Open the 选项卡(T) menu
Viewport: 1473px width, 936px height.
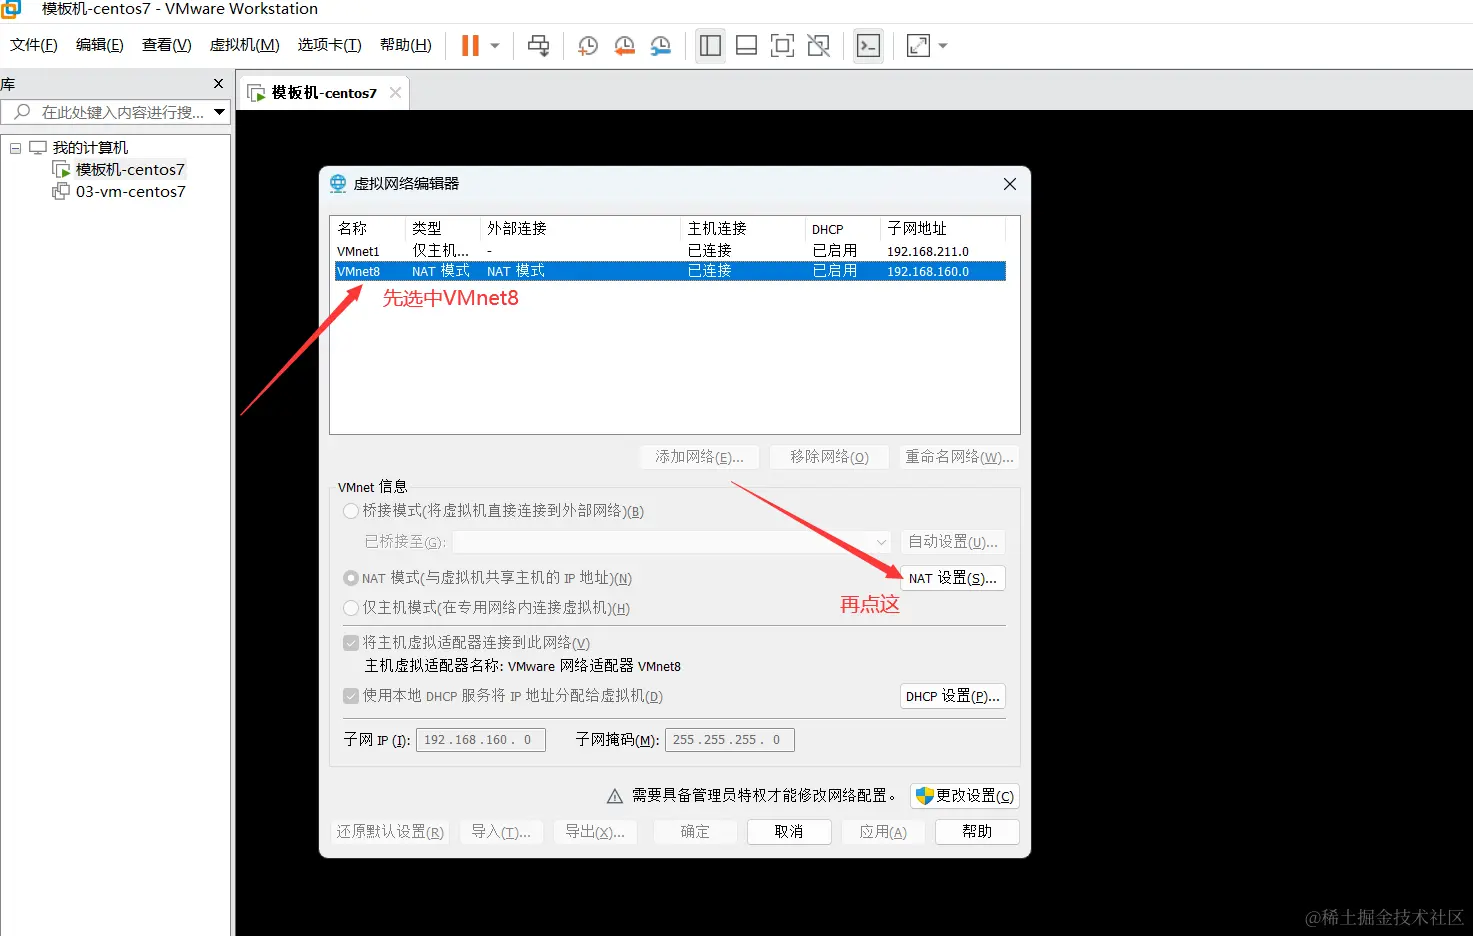pyautogui.click(x=329, y=45)
